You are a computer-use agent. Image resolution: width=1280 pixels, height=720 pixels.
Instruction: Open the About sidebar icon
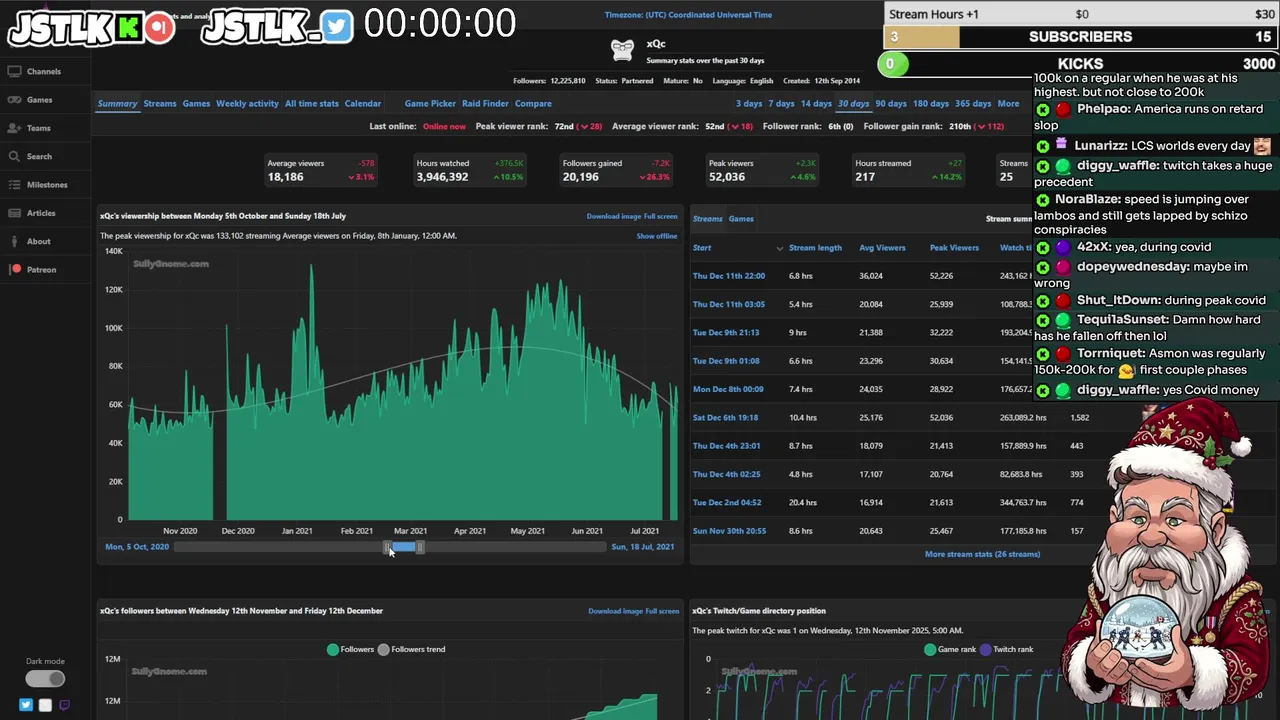(14, 241)
